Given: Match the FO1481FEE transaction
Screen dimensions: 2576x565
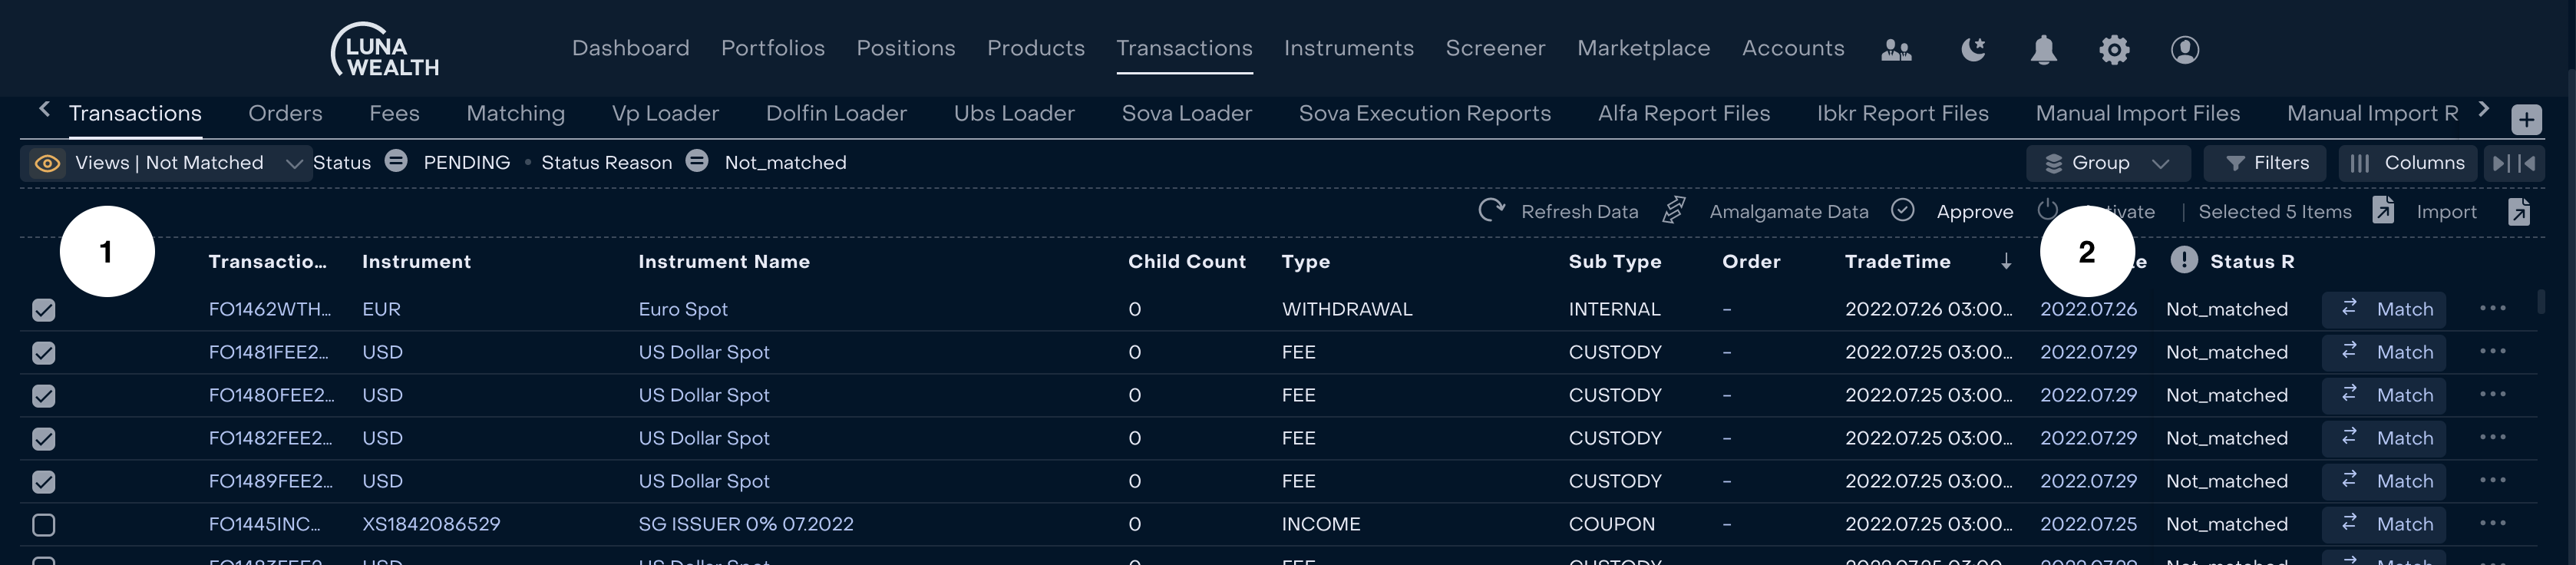Looking at the screenshot, I should point(2384,352).
